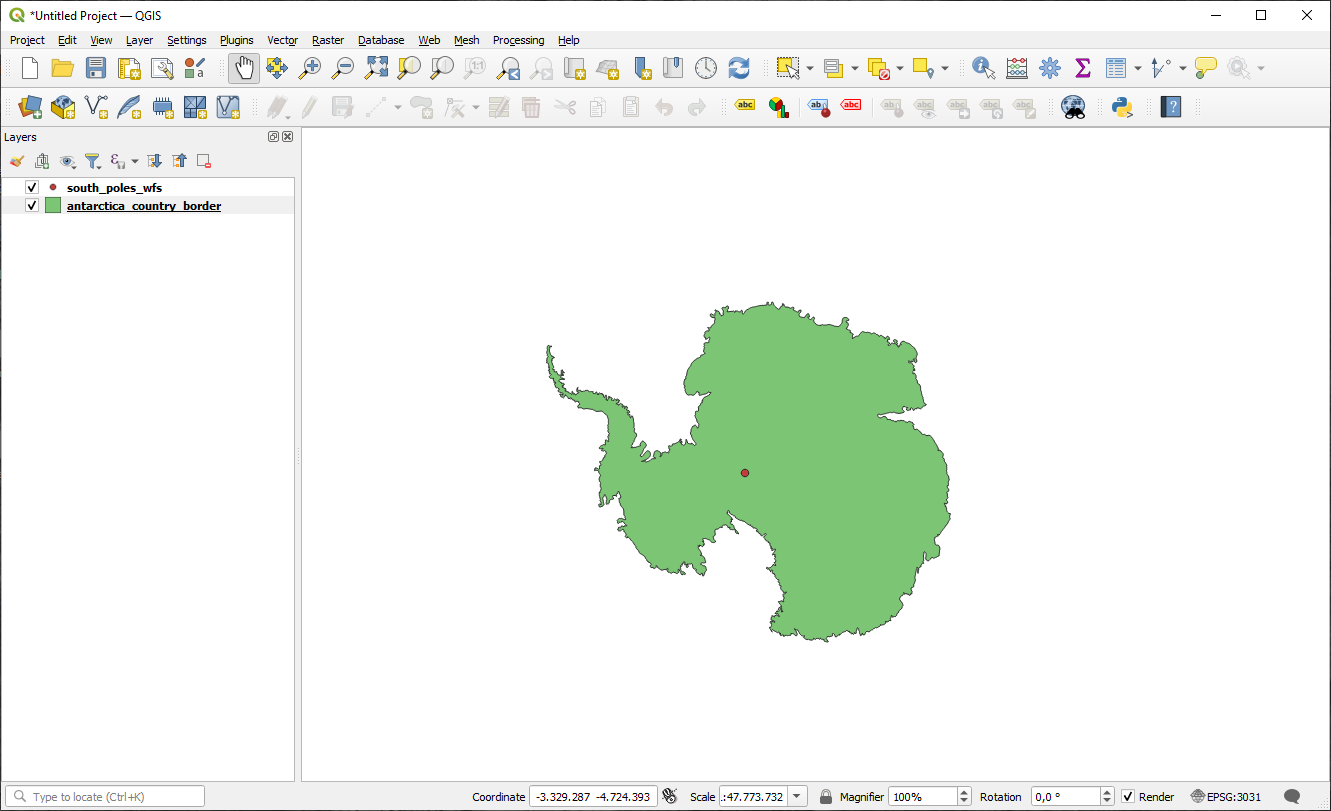Open the Select Features tool dropdown arrow
Screen dimensions: 1331x811
(x=809, y=68)
